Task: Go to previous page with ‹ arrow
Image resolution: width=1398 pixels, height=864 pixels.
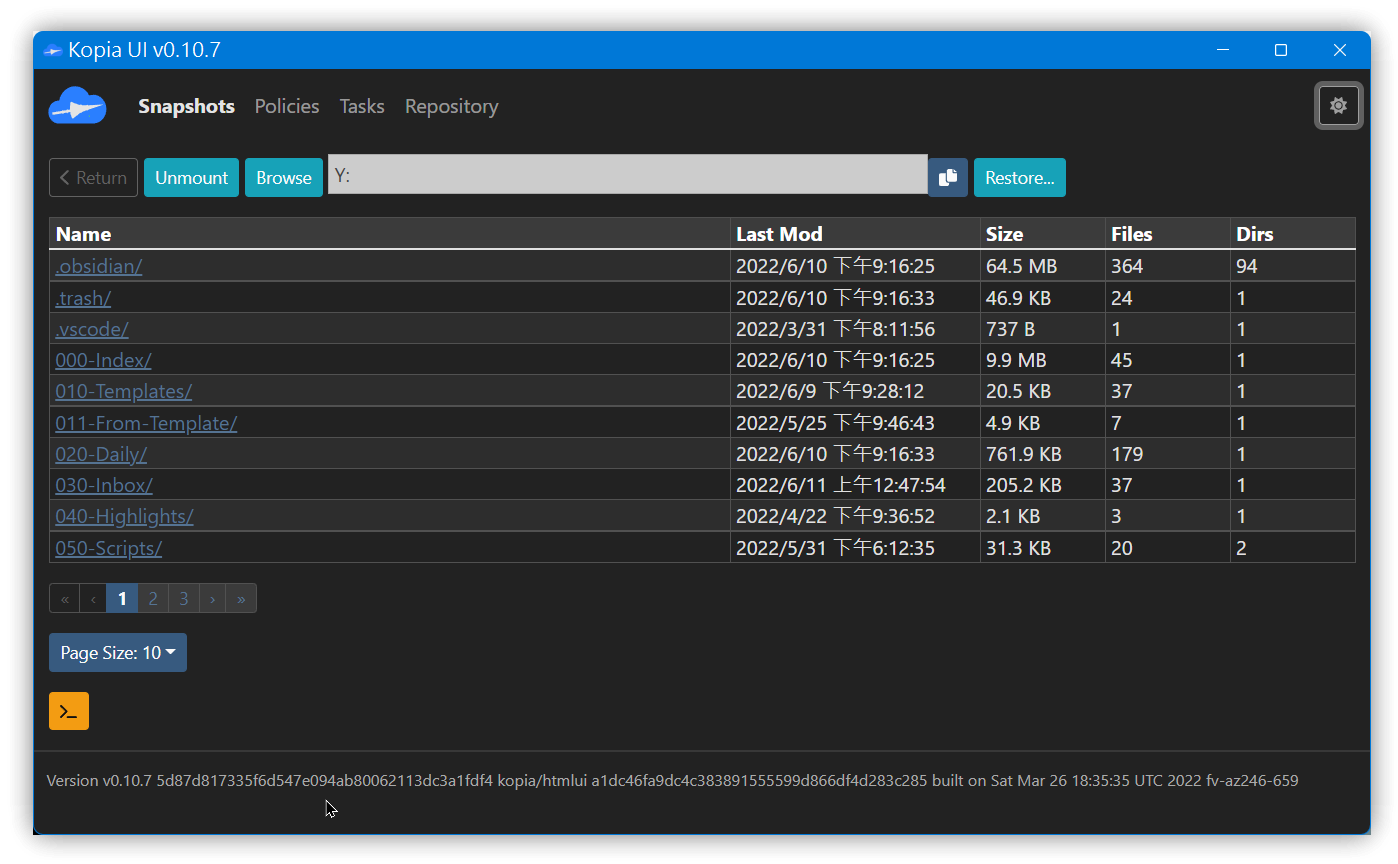Action: tap(93, 598)
